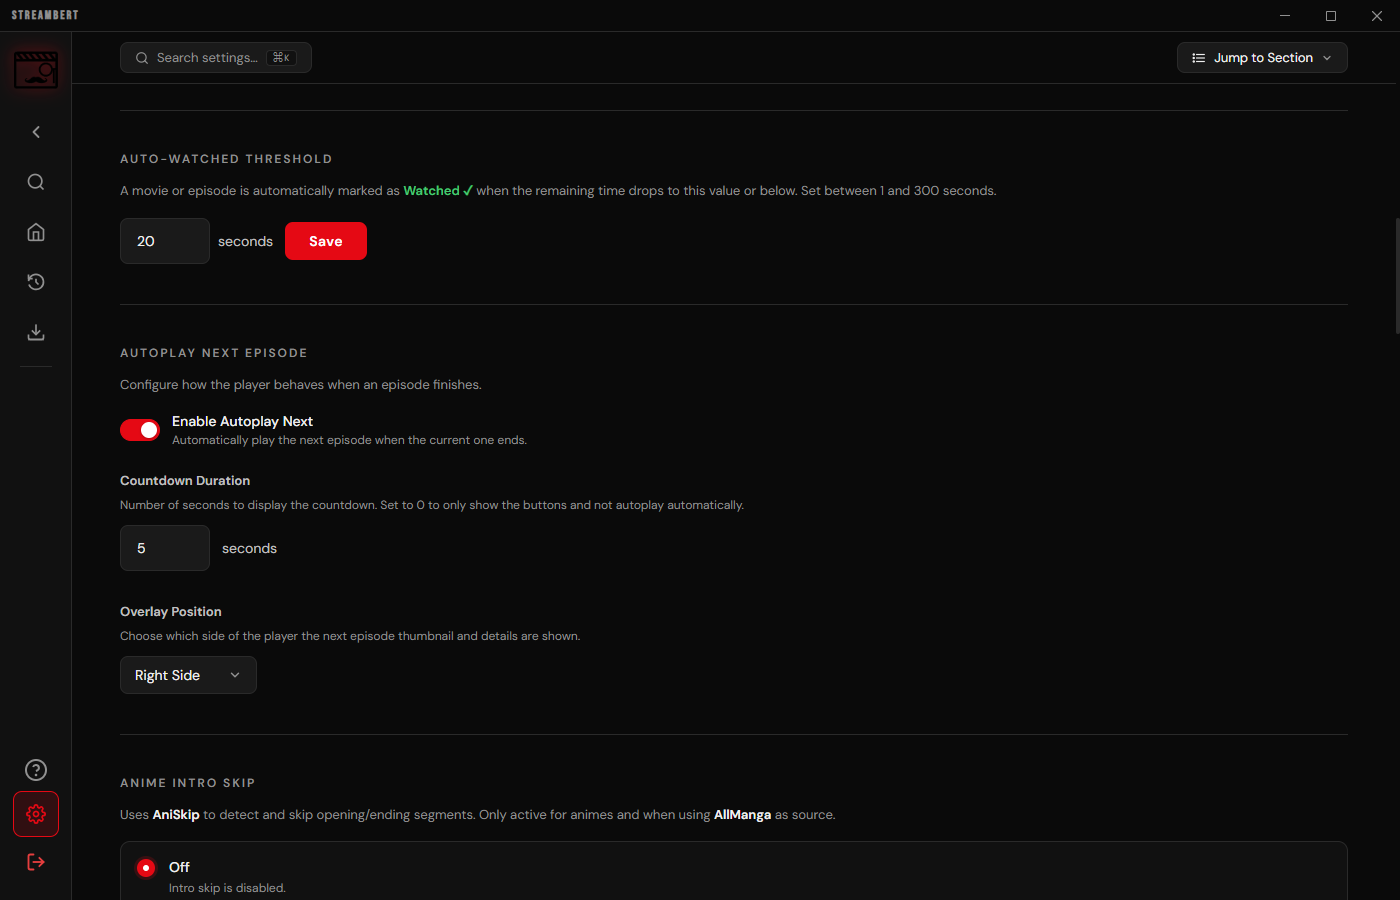Toggle Enable Autoplay Next switch
The width and height of the screenshot is (1400, 900).
click(140, 430)
